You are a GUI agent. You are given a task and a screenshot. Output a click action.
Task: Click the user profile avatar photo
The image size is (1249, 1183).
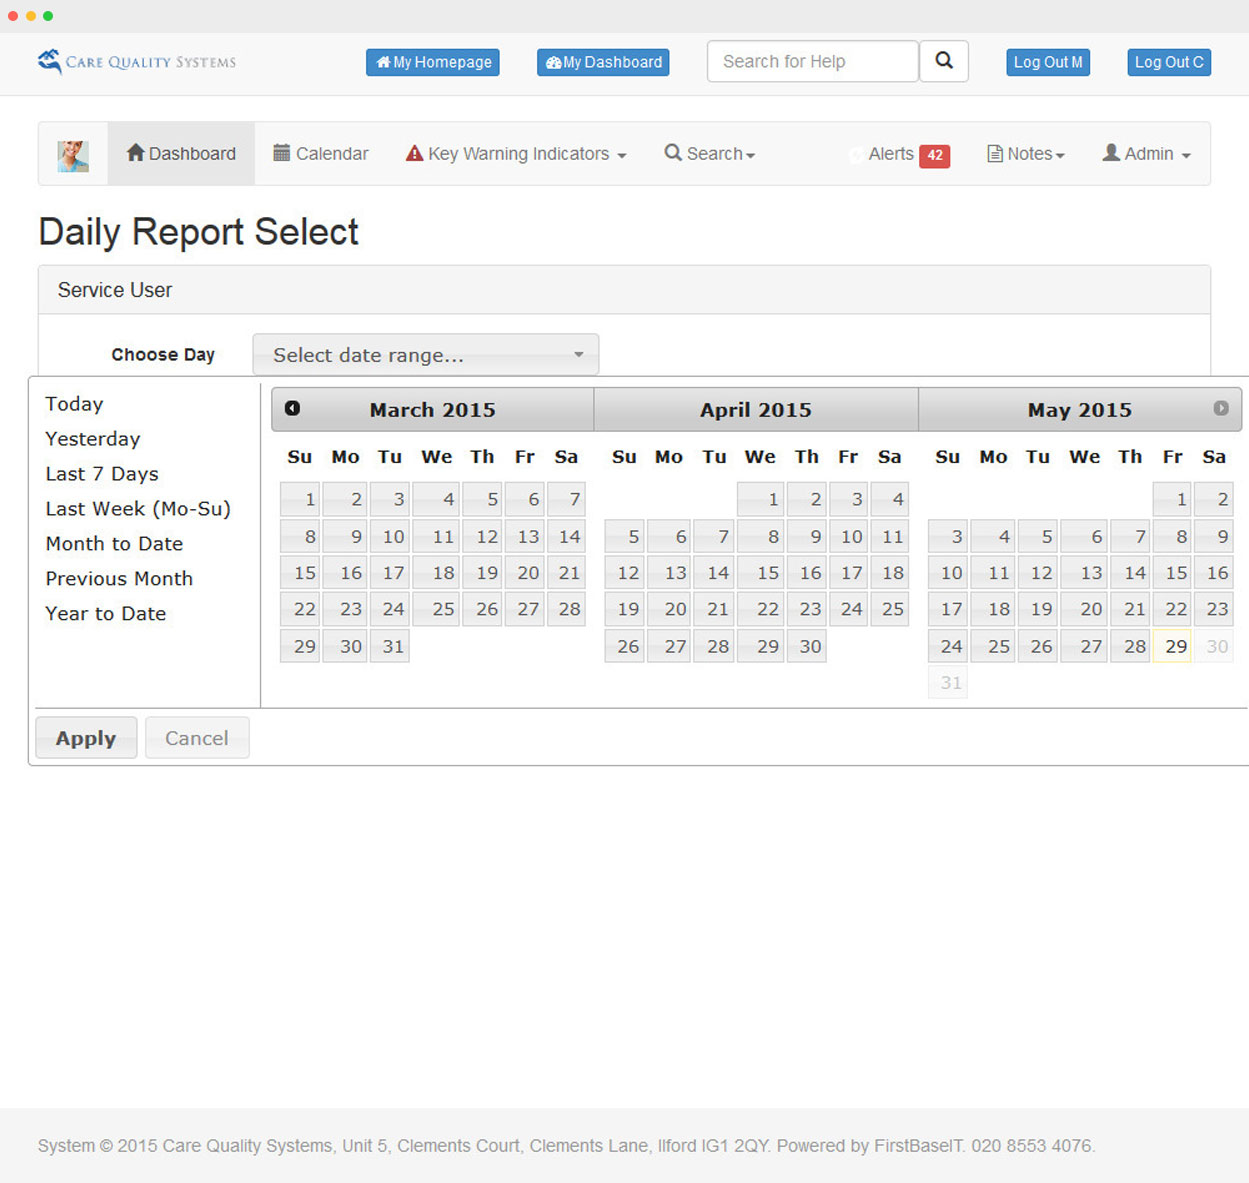coord(73,155)
